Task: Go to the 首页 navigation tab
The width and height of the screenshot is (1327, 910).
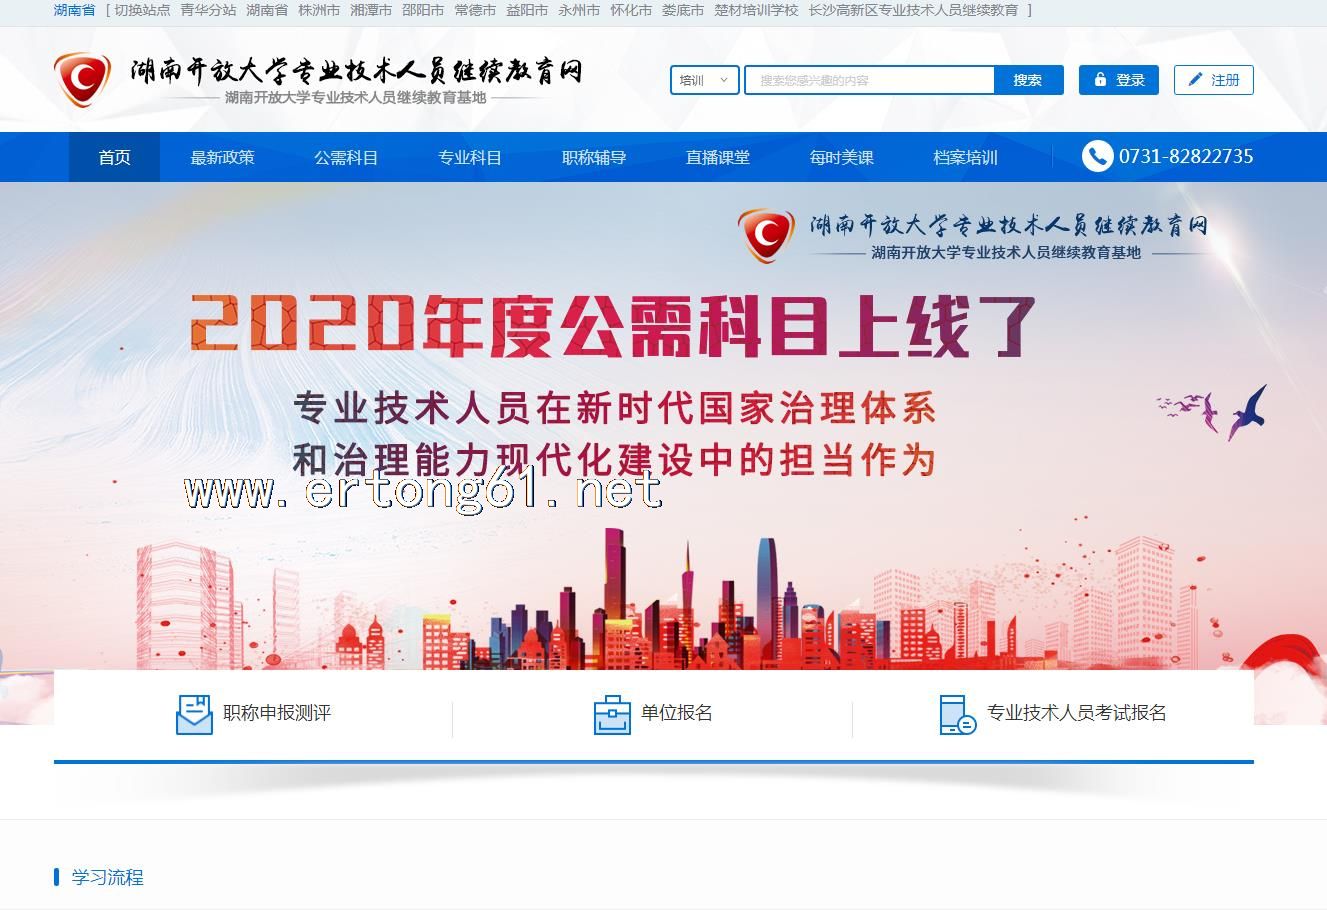Action: [114, 157]
